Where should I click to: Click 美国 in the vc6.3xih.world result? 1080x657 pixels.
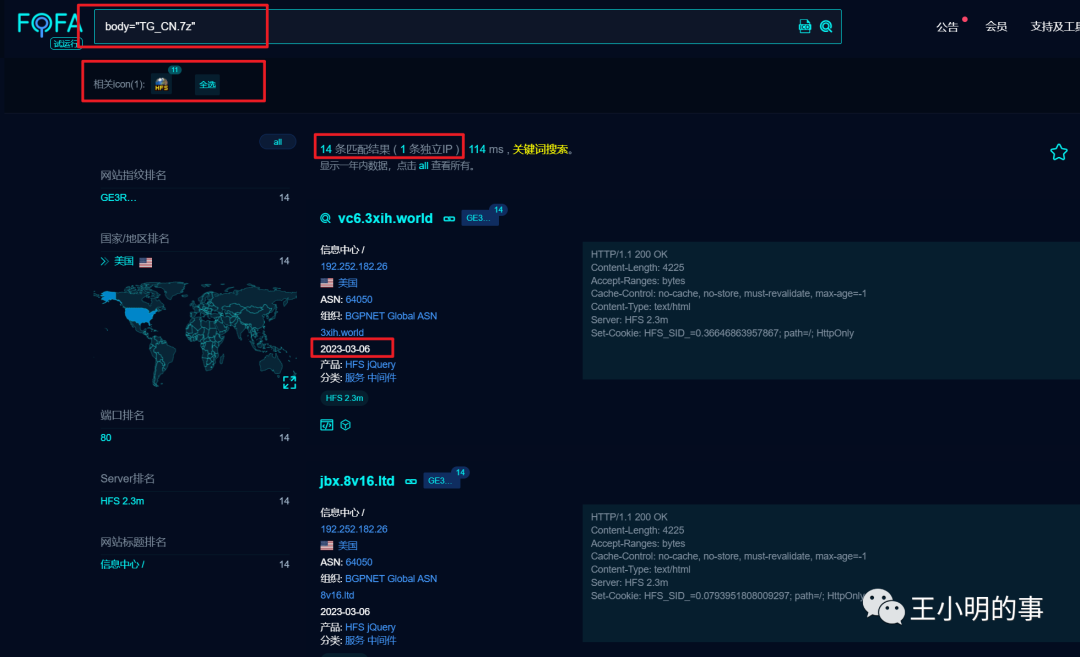coord(347,283)
